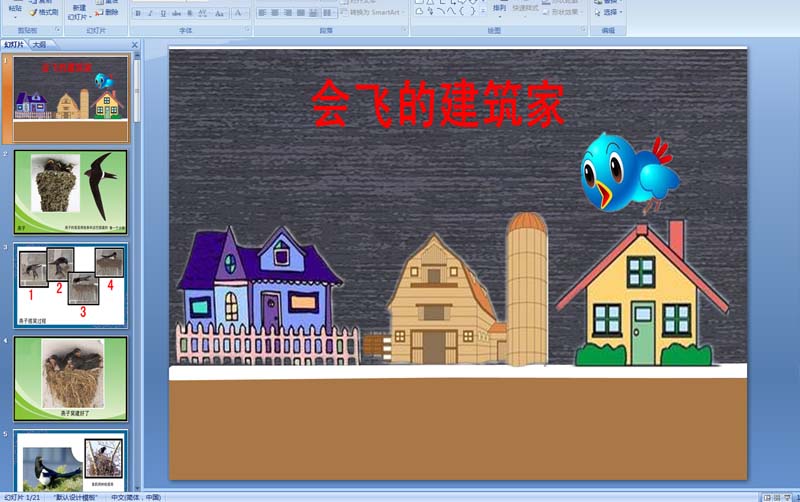Open the columns dropdown in paragraph group
The image size is (800, 502).
click(328, 13)
